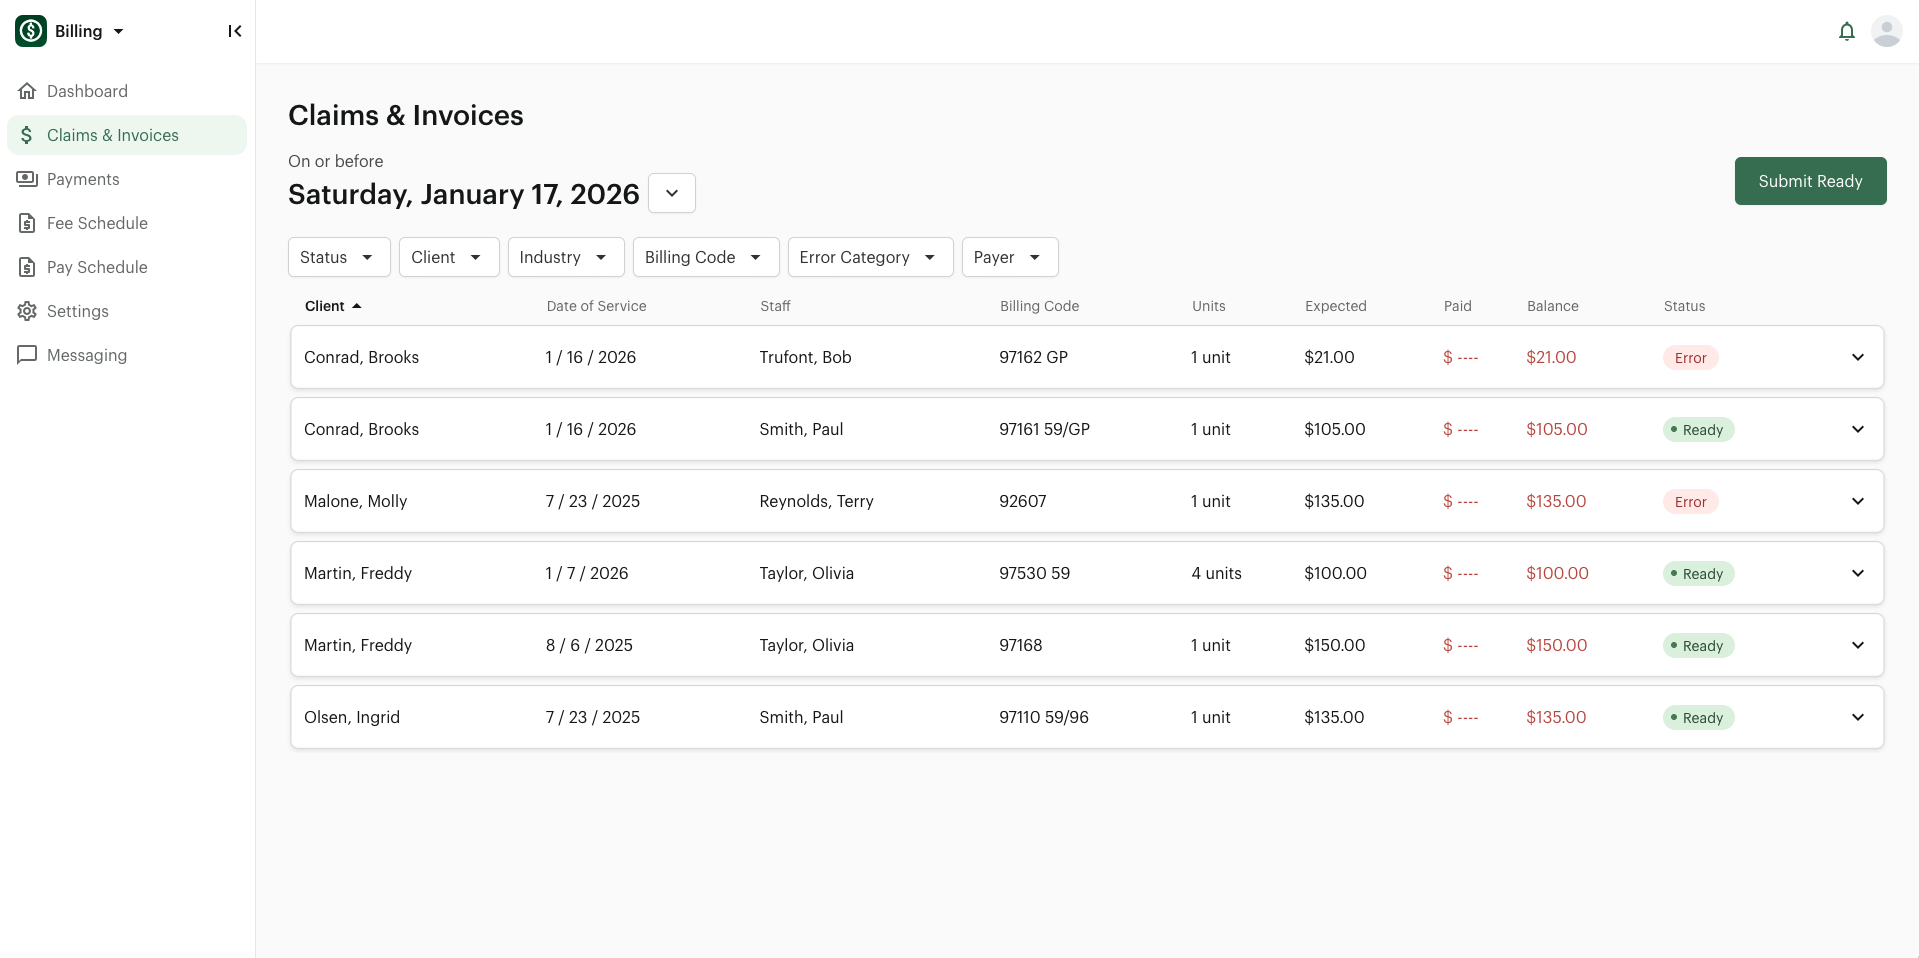Click the Billing app logo icon
The height and width of the screenshot is (958, 1919).
click(x=31, y=31)
